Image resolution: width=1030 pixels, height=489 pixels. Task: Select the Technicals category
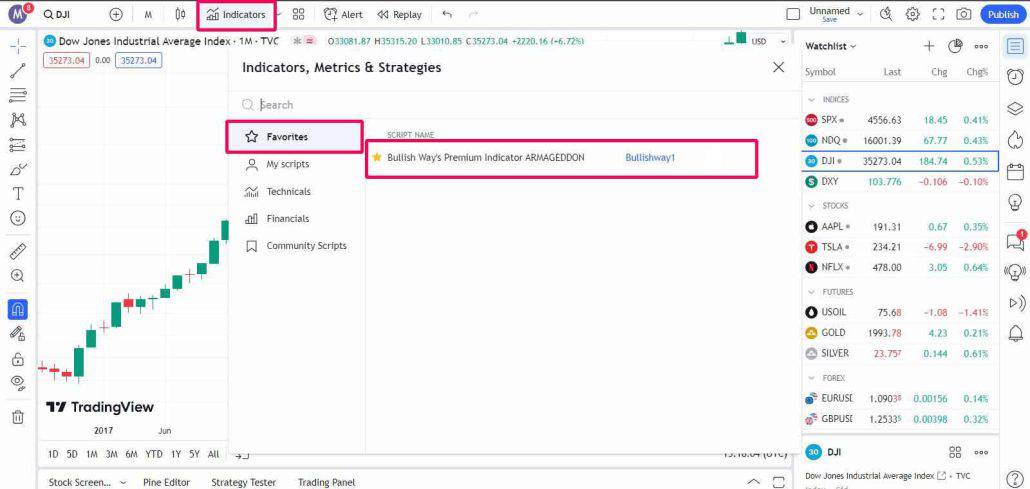(x=294, y=192)
